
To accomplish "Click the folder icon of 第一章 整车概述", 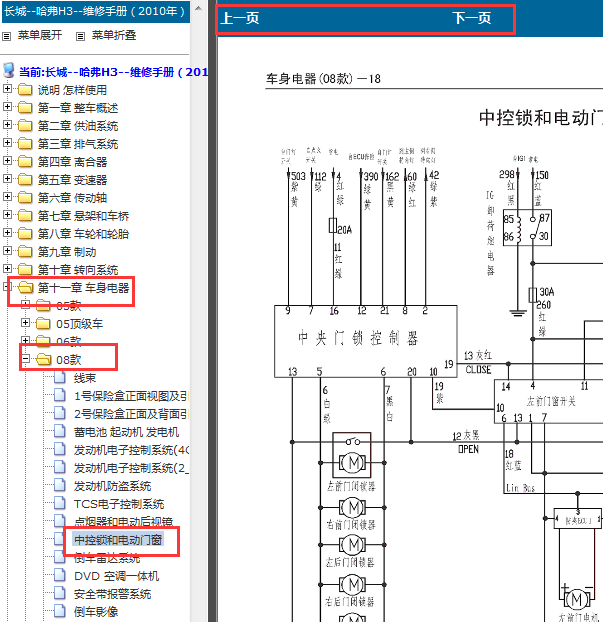I will [25, 108].
